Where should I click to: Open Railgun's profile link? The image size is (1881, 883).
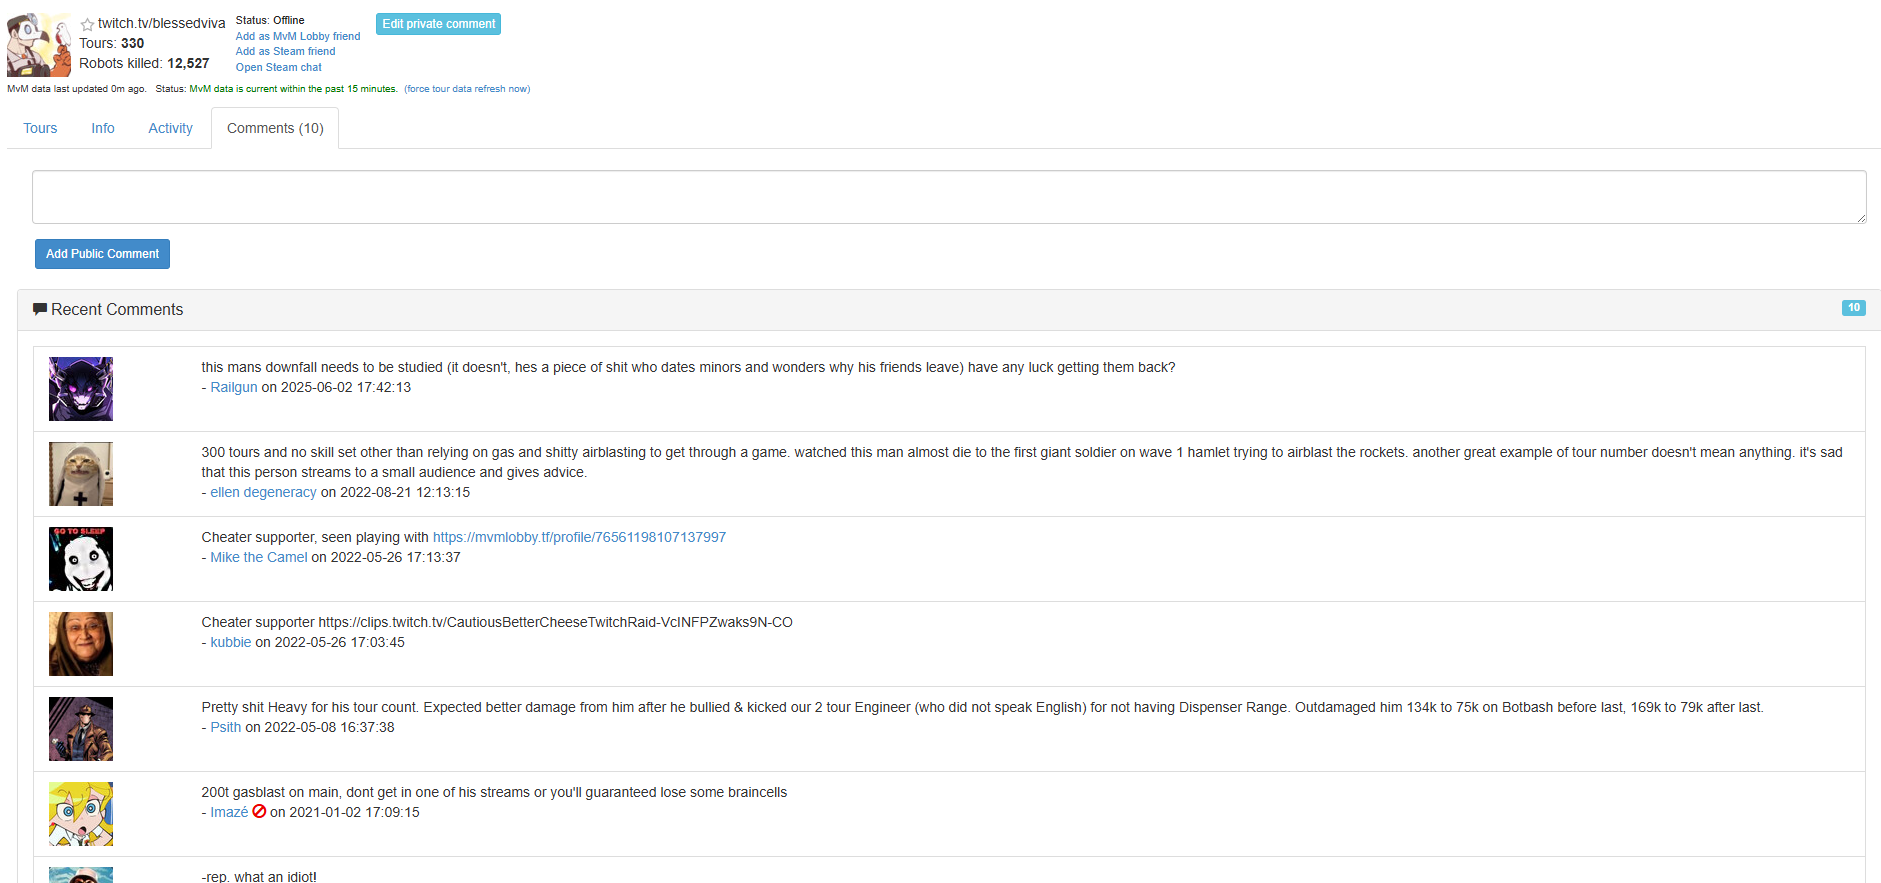(x=234, y=387)
